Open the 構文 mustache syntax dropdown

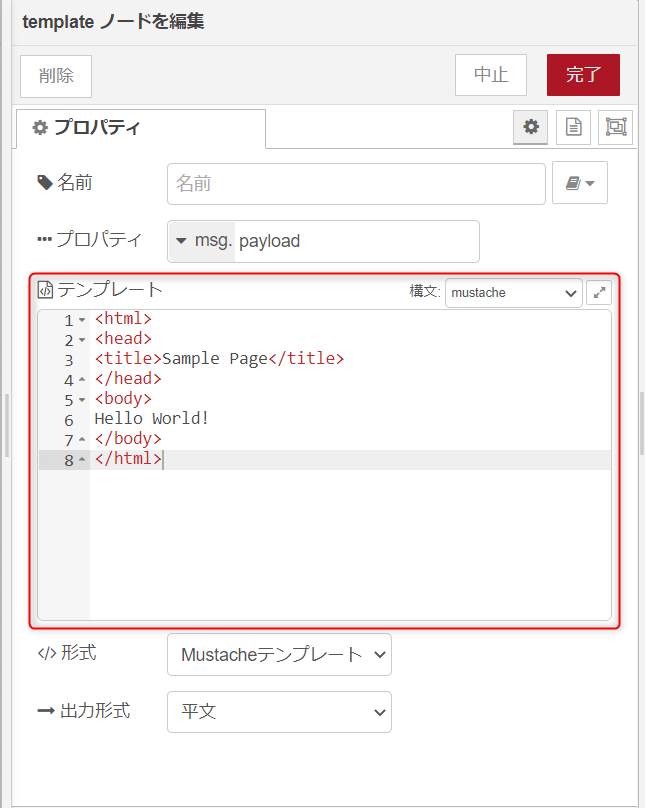click(x=514, y=293)
